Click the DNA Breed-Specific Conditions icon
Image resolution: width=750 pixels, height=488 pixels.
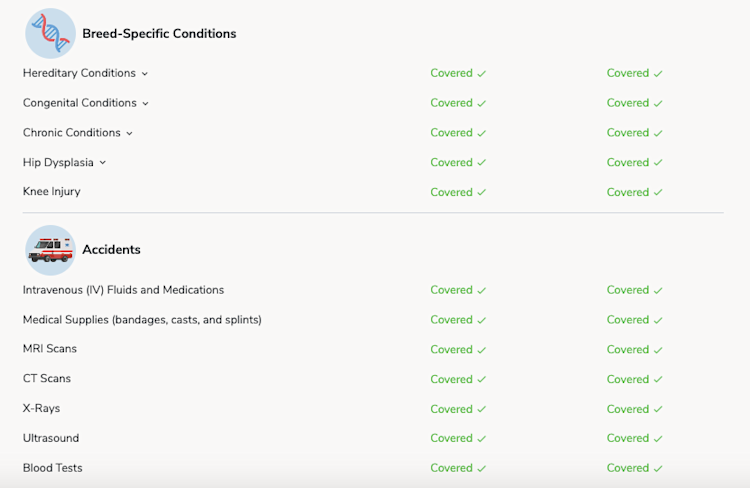click(50, 34)
